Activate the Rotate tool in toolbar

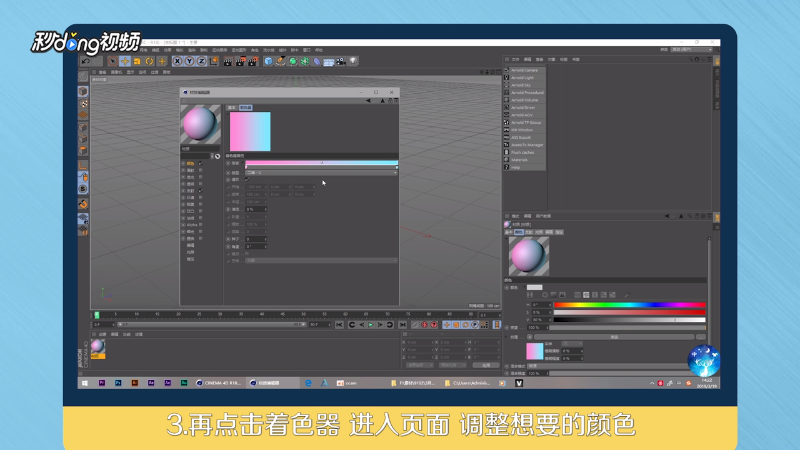click(x=149, y=61)
